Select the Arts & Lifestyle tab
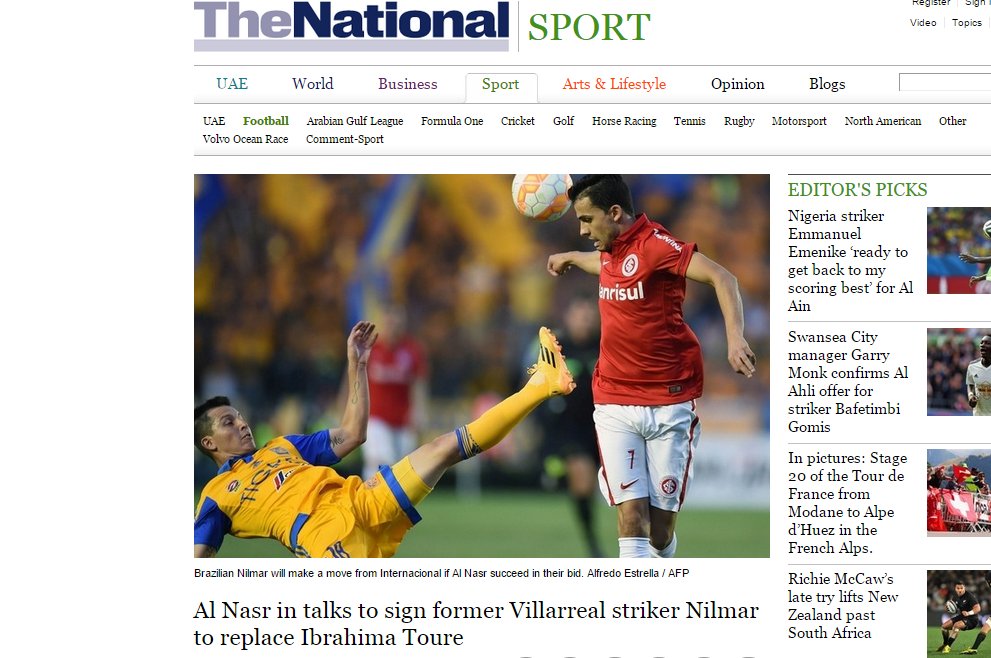 tap(614, 84)
